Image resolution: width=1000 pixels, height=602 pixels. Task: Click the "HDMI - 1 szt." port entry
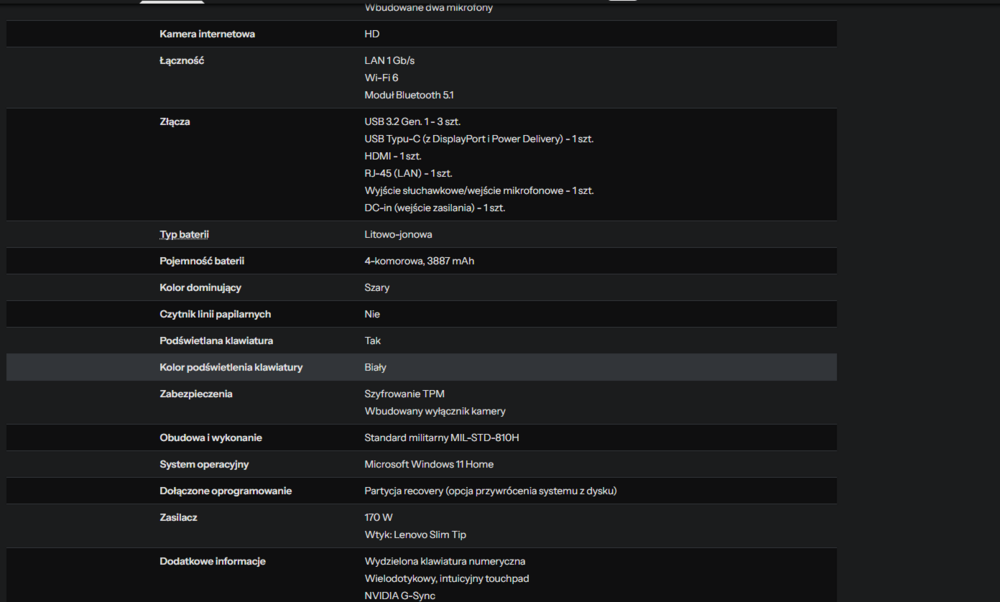click(x=392, y=156)
